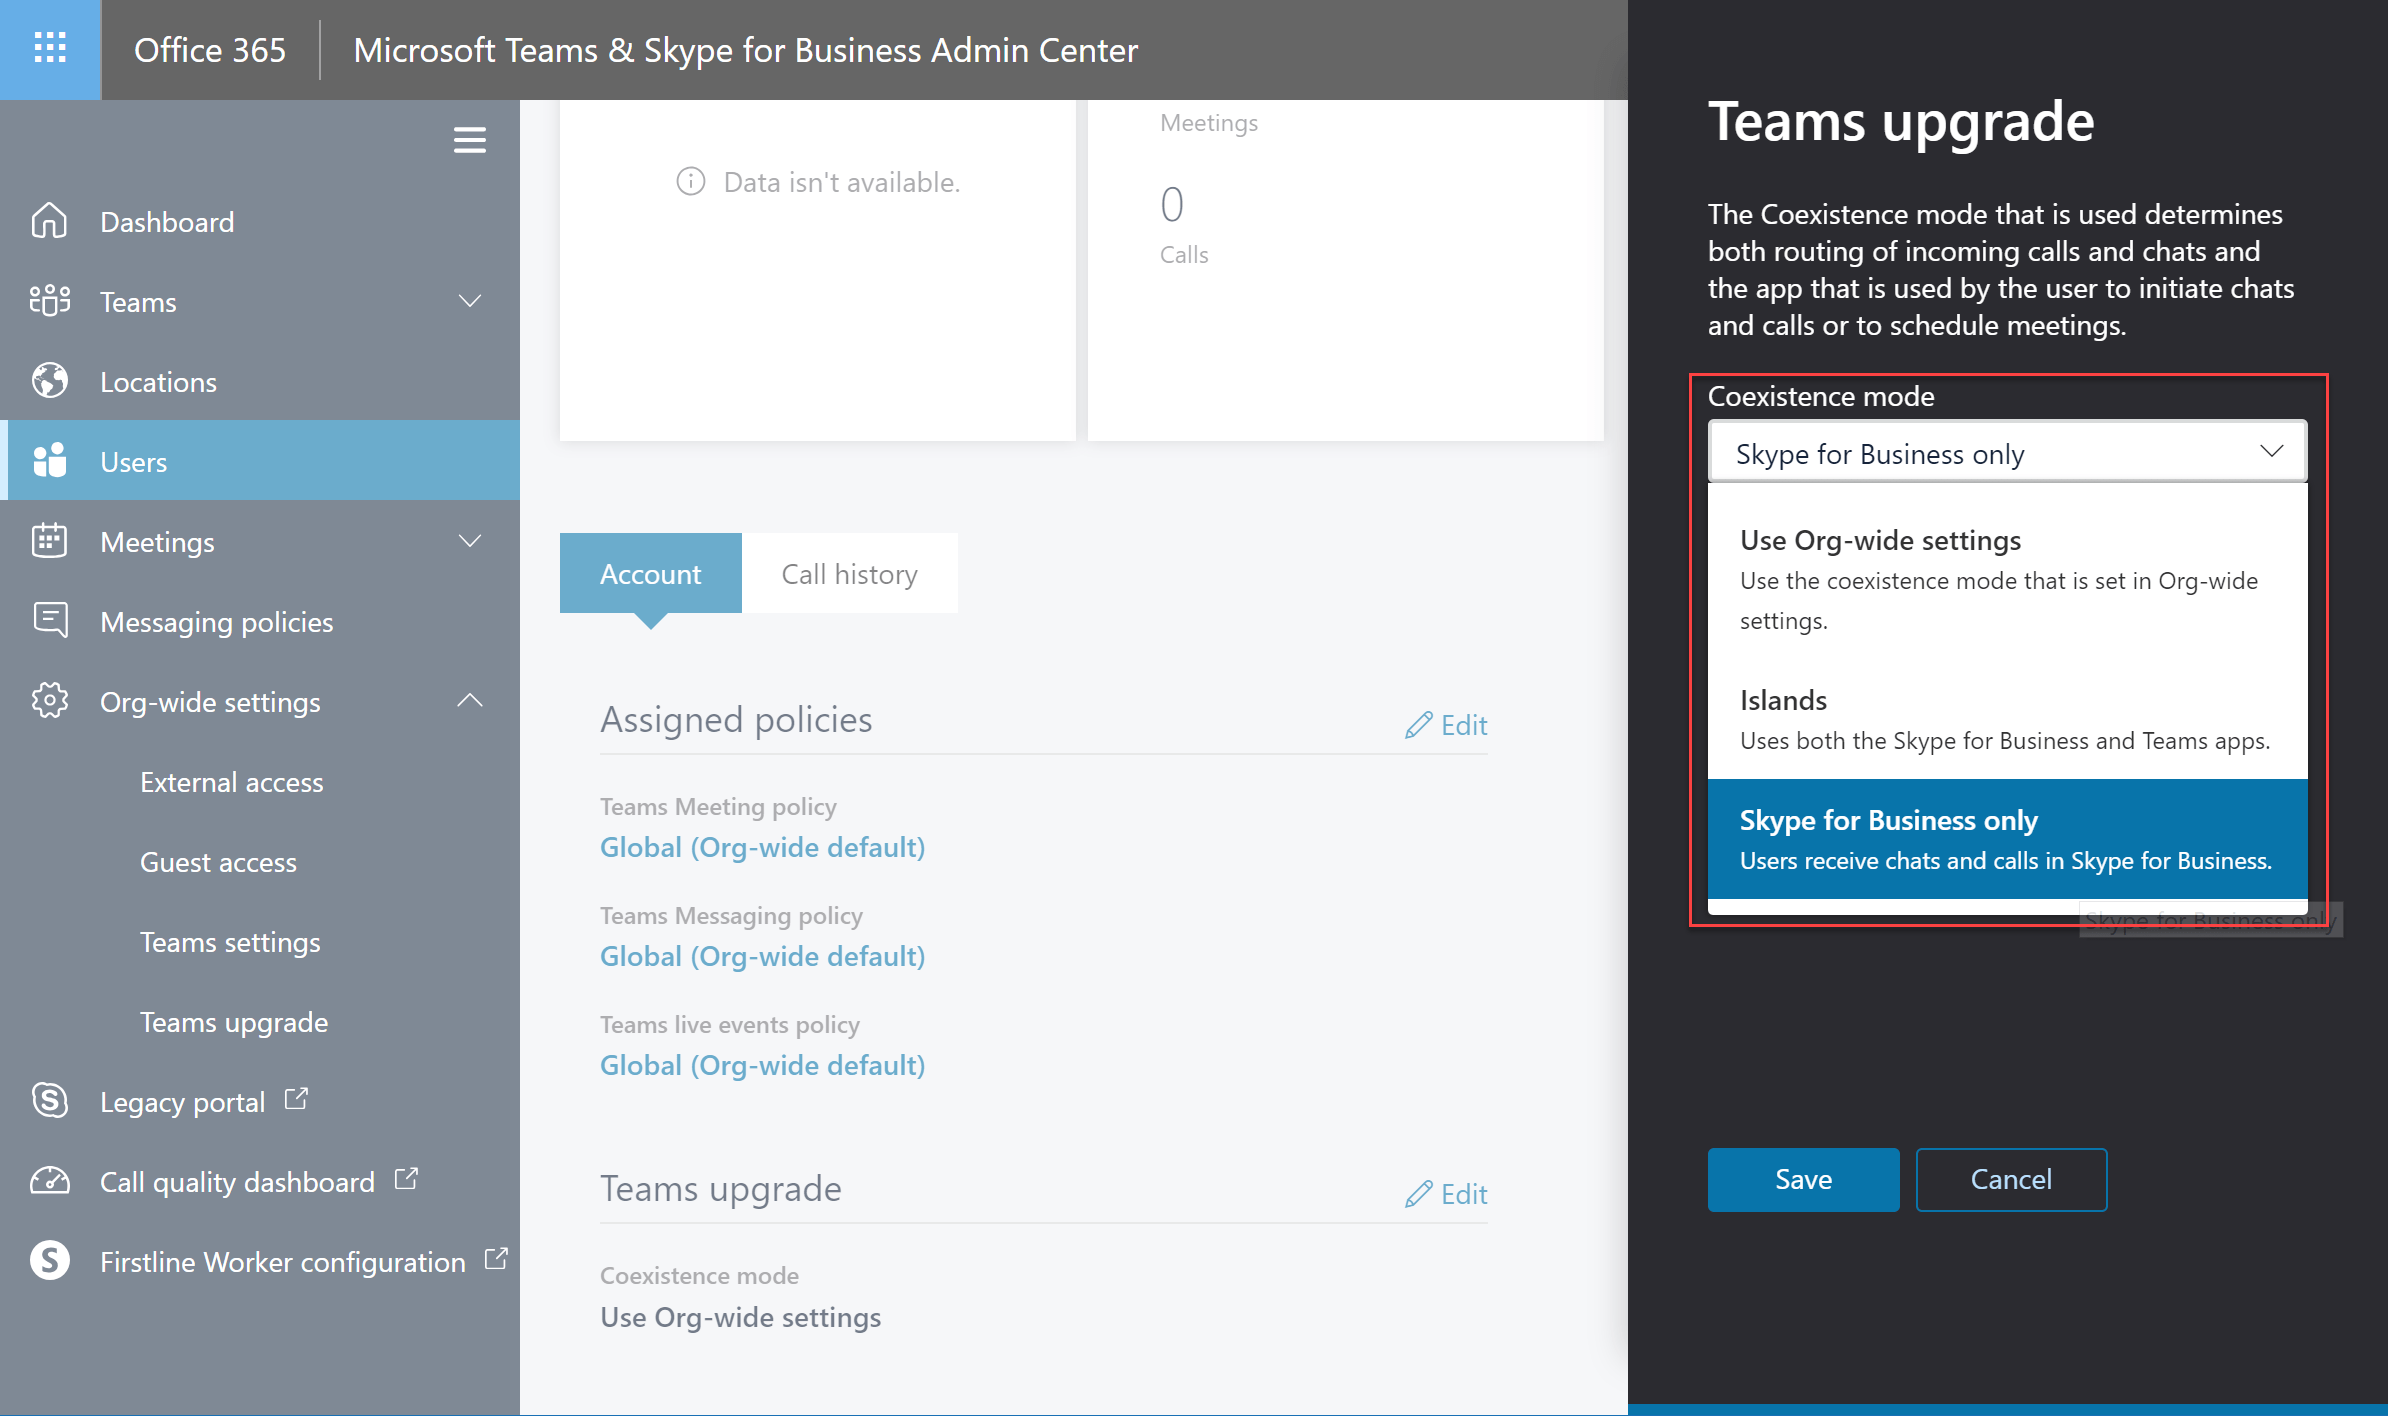This screenshot has height=1416, width=2388.
Task: Click the Dashboard home icon
Action: point(49,221)
